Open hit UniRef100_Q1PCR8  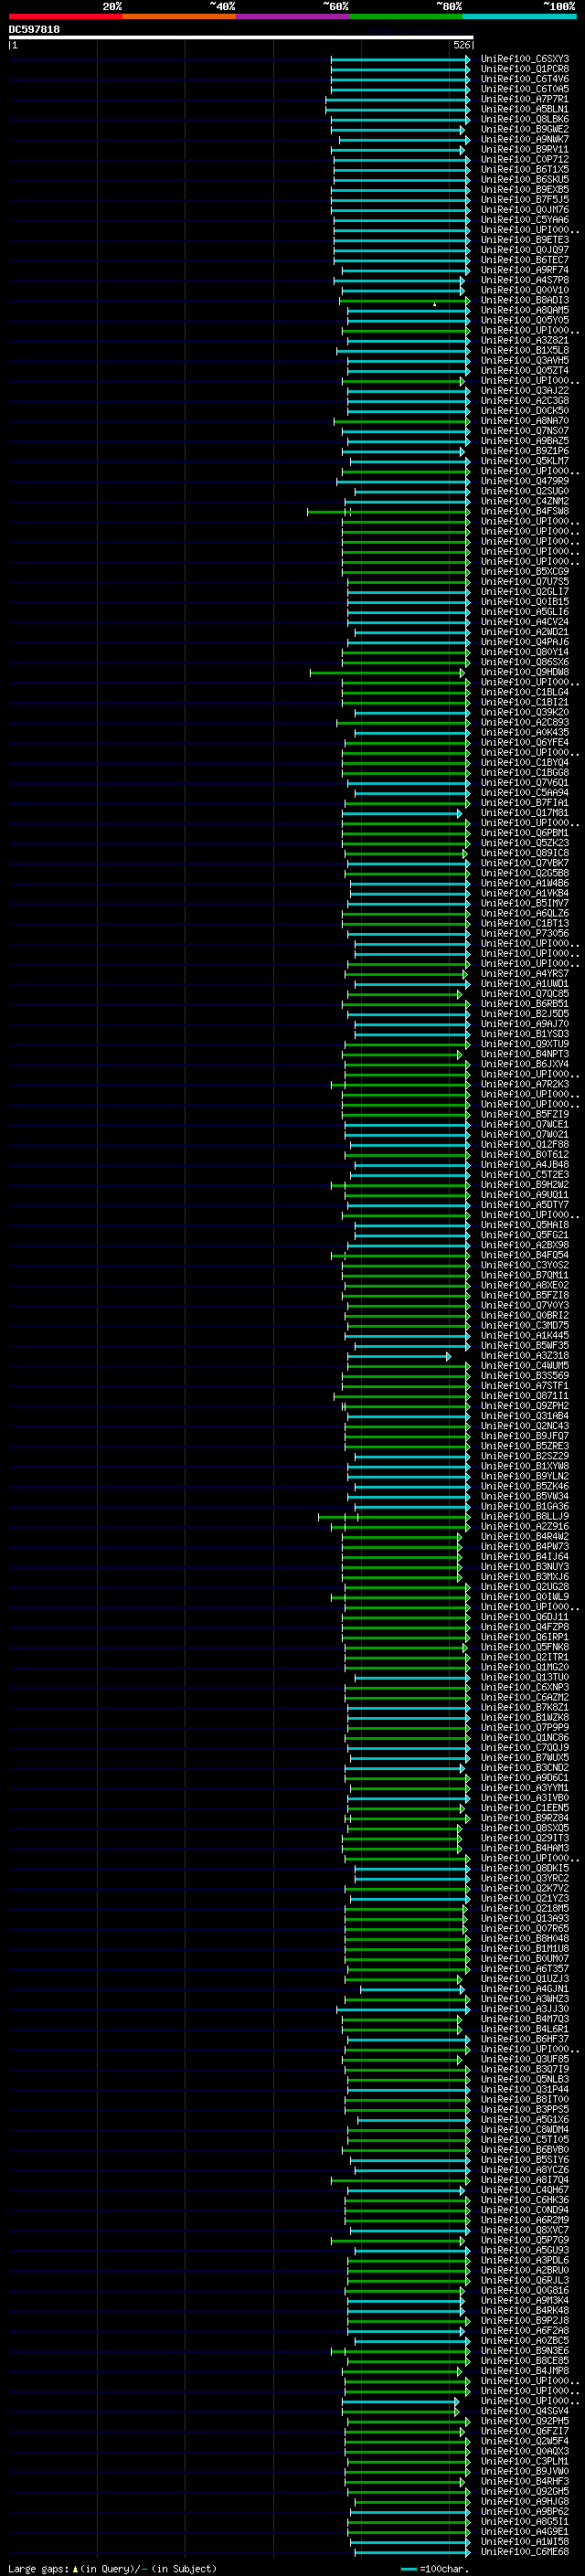tap(524, 69)
